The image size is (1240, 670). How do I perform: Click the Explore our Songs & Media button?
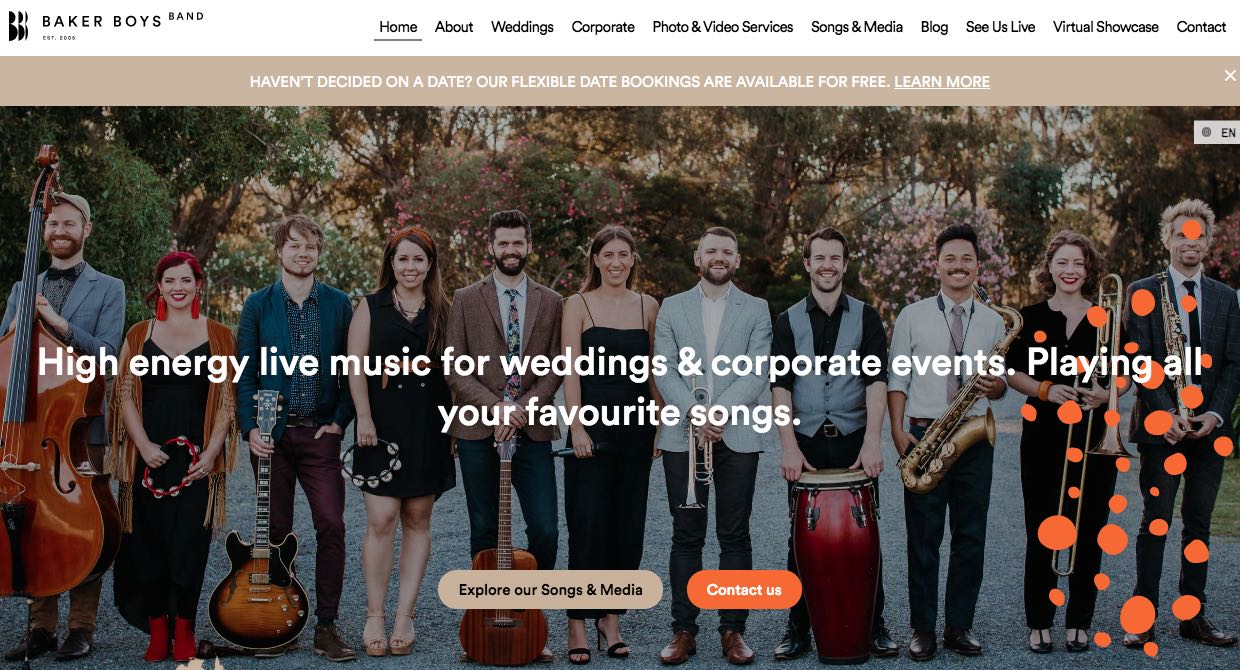551,590
